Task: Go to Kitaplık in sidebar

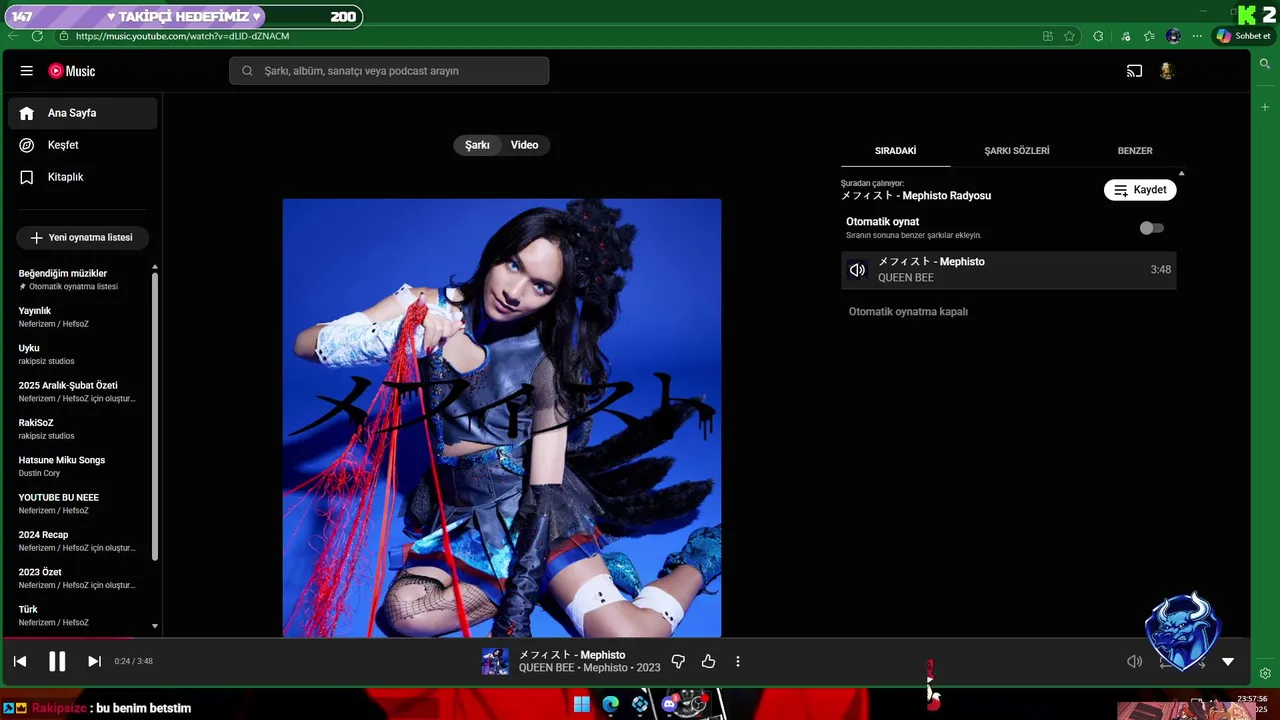Action: click(83, 177)
